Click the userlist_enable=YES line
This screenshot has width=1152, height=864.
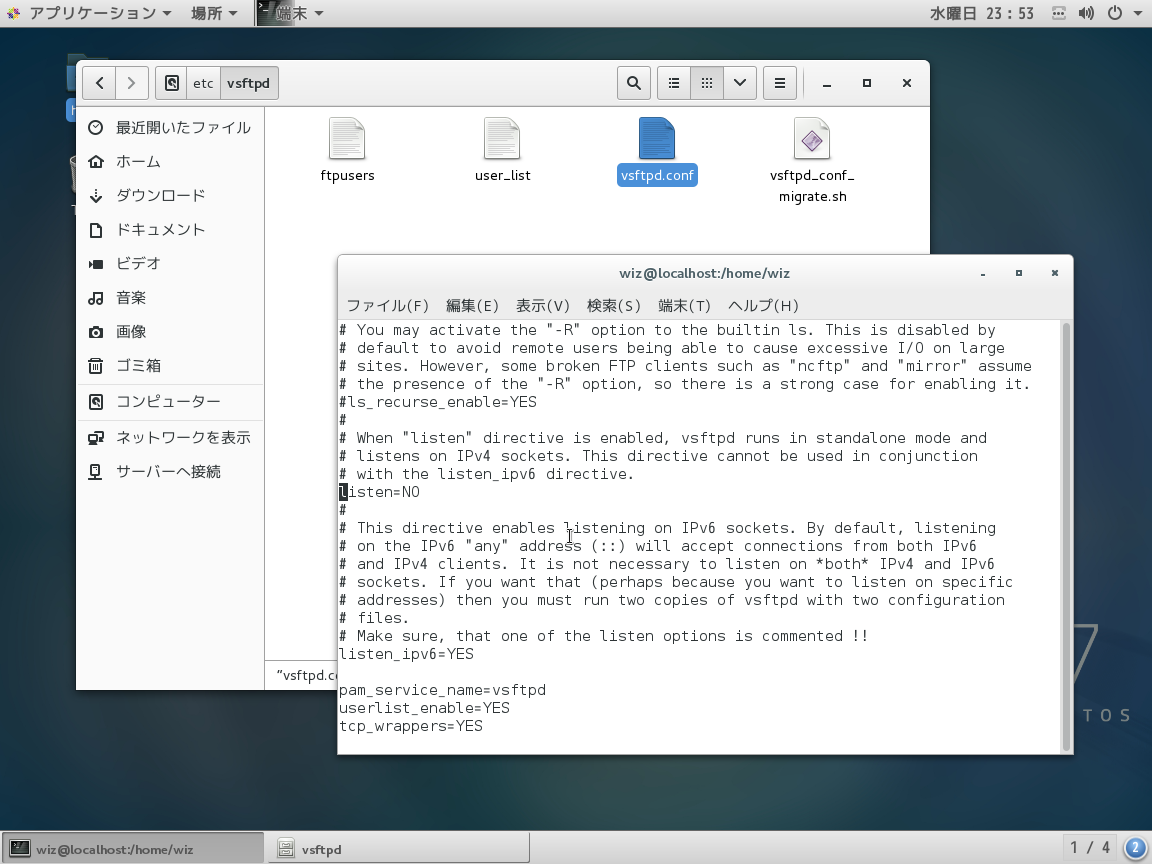(x=424, y=708)
